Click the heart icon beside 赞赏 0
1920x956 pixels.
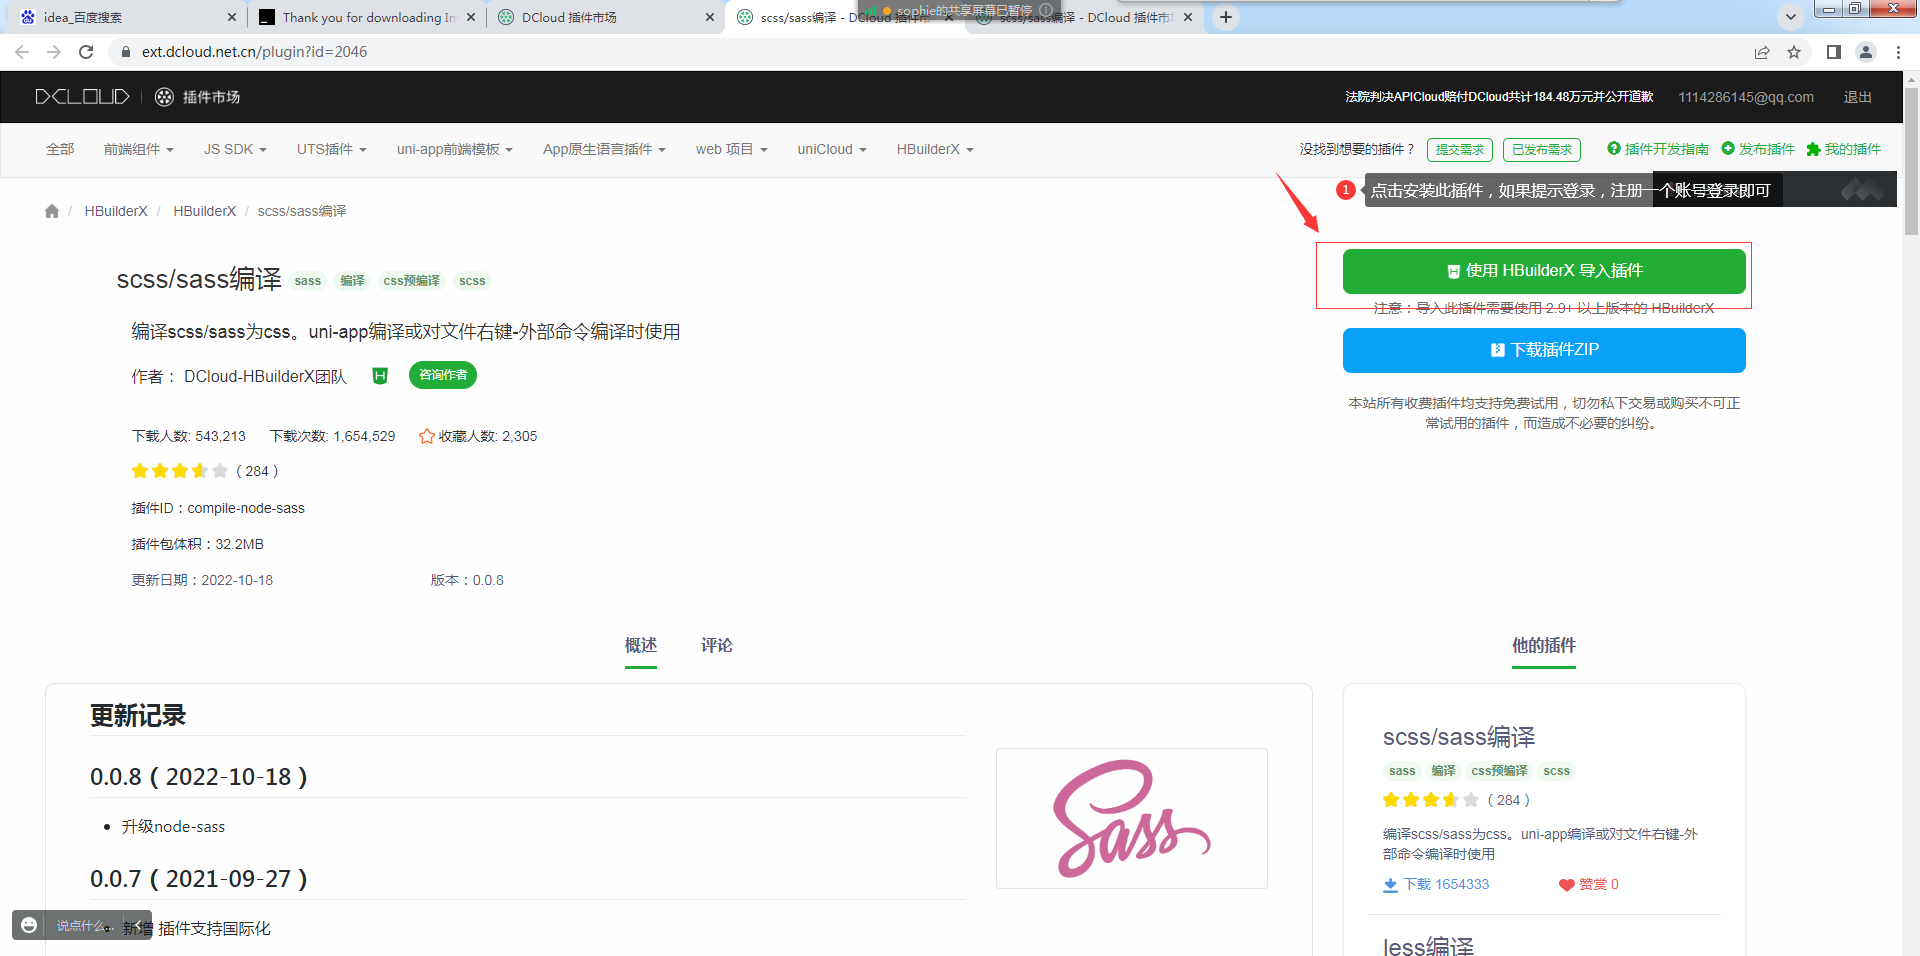pyautogui.click(x=1567, y=885)
